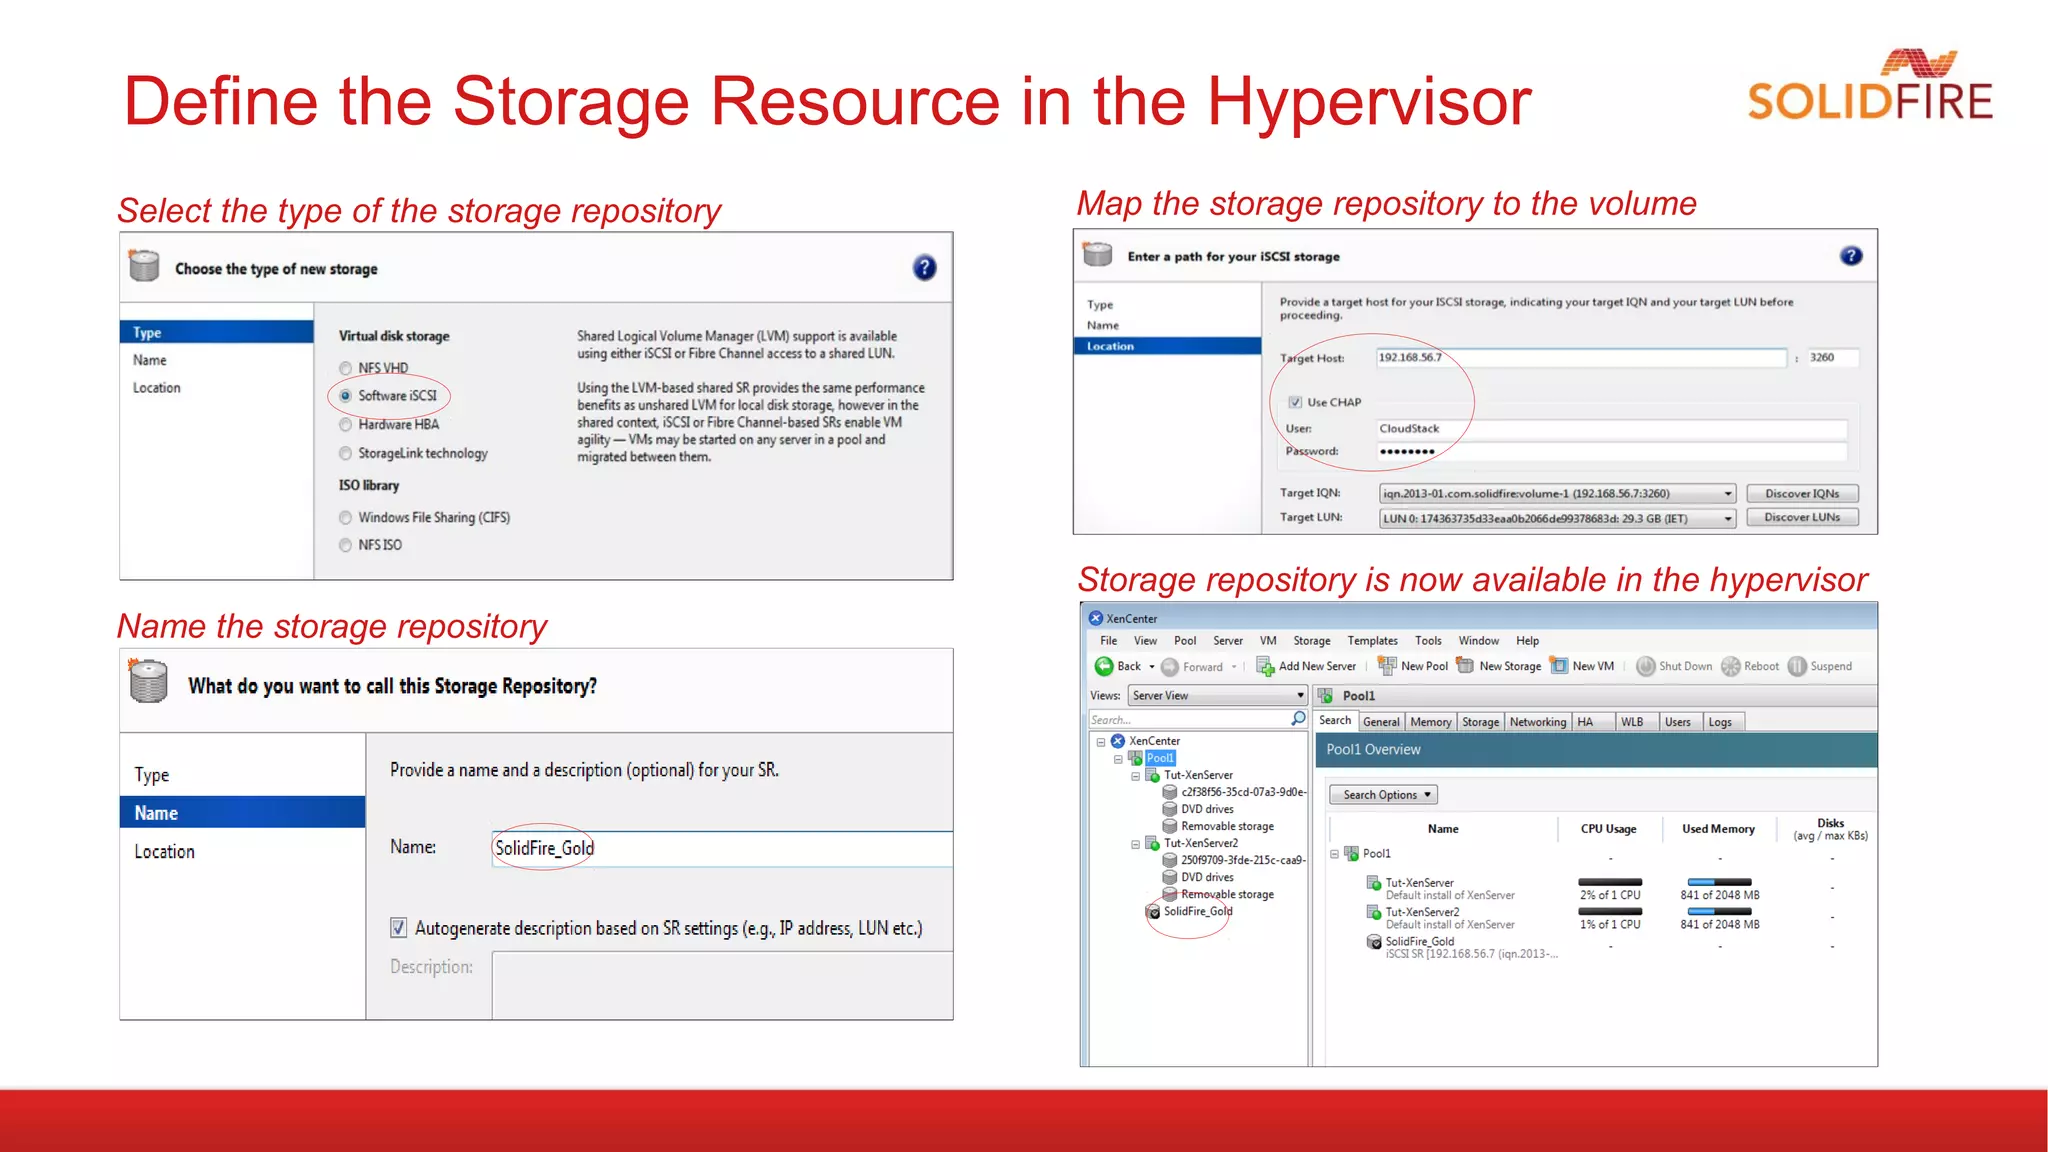Open the Search Options dropdown

pos(1383,795)
